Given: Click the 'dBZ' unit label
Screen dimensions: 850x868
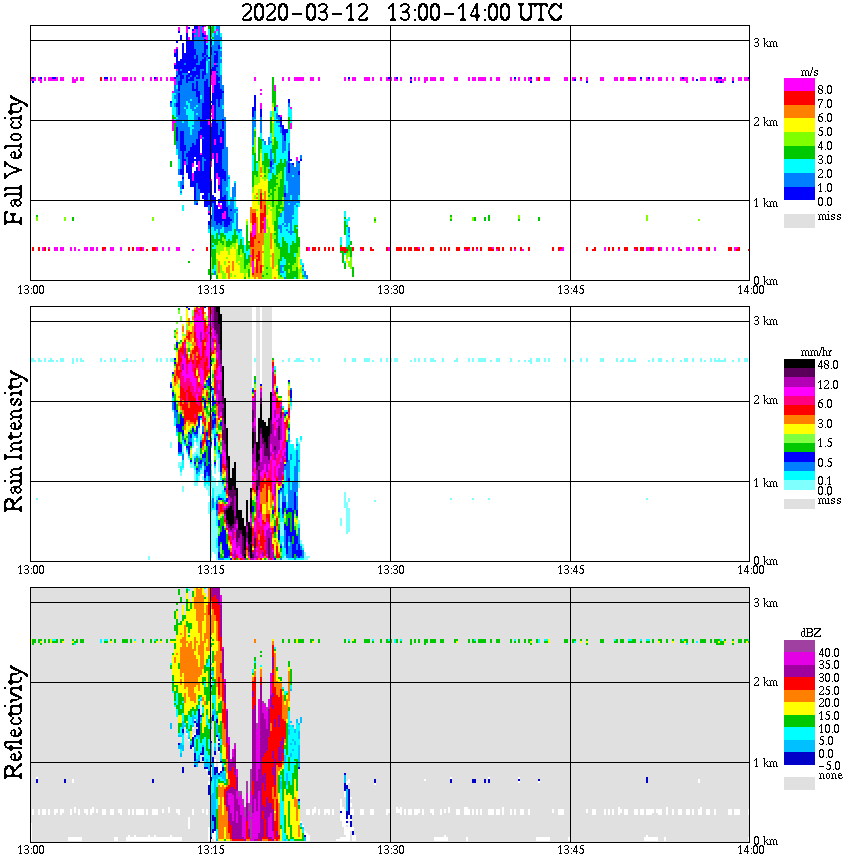Looking at the screenshot, I should tap(810, 633).
